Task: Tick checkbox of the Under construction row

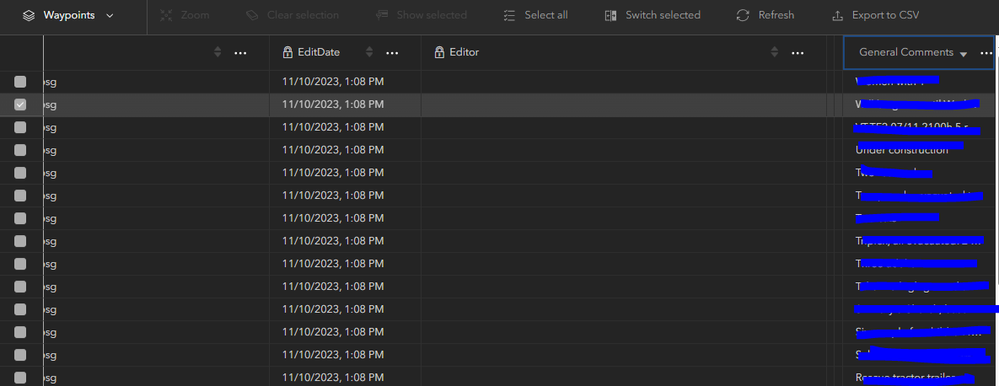Action: click(x=20, y=150)
